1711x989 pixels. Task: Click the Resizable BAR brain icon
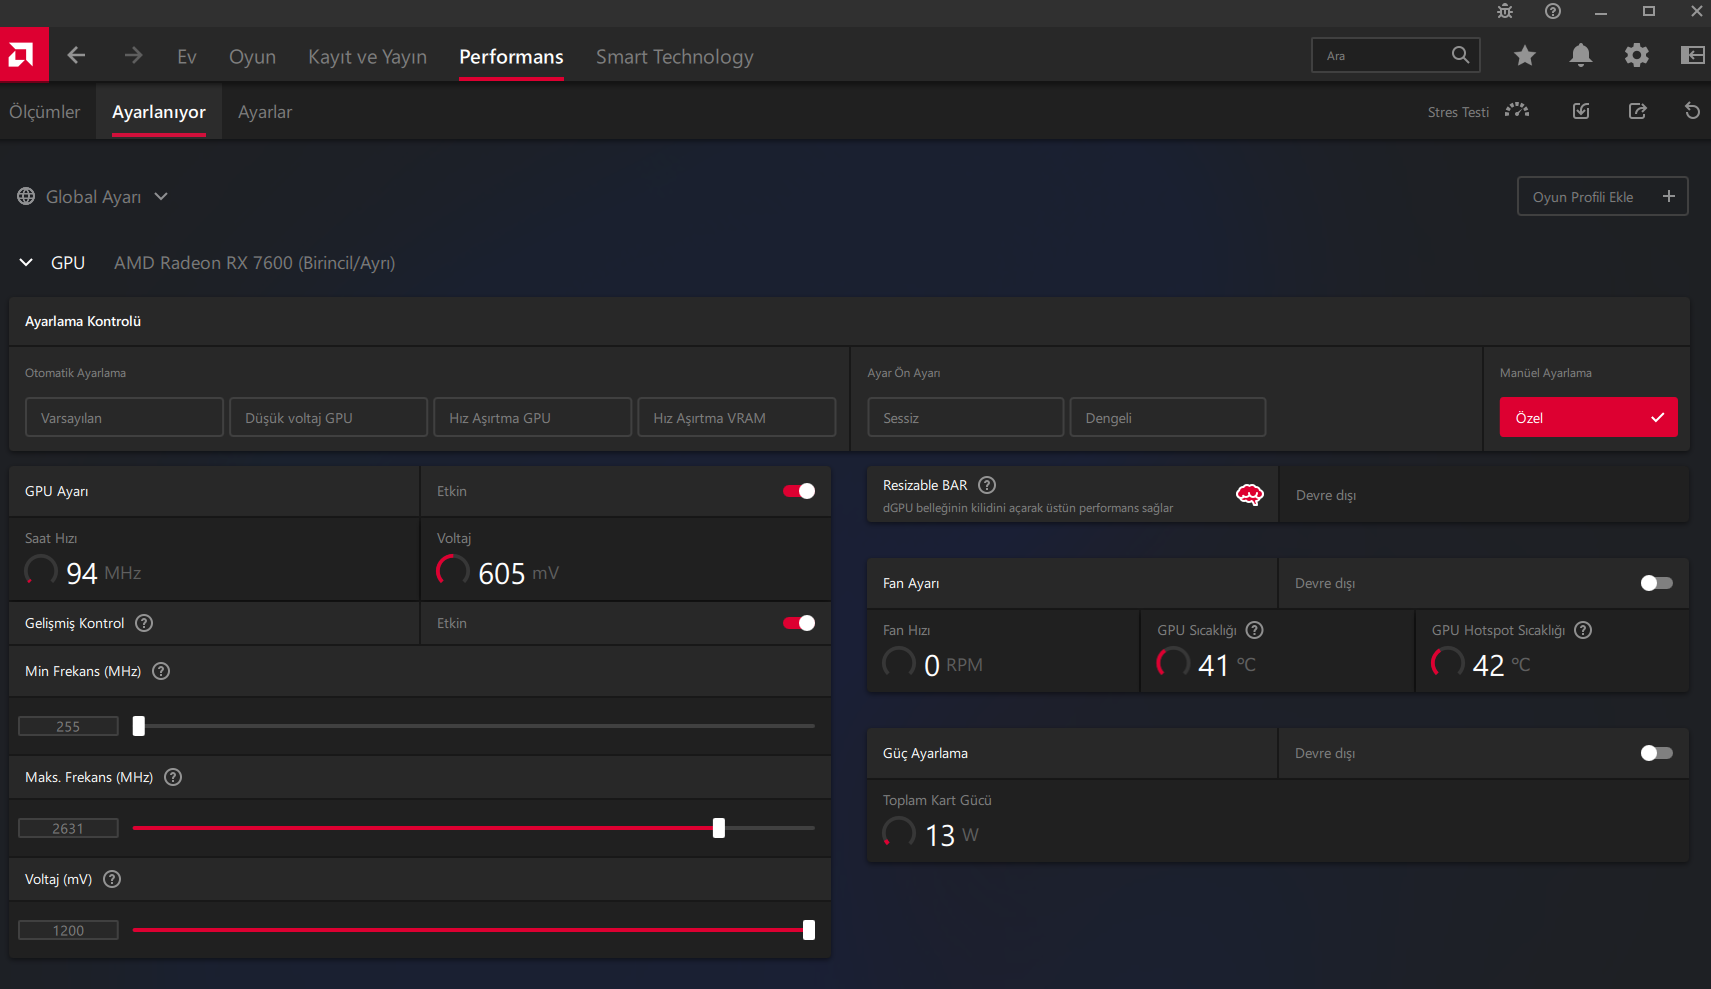tap(1250, 494)
